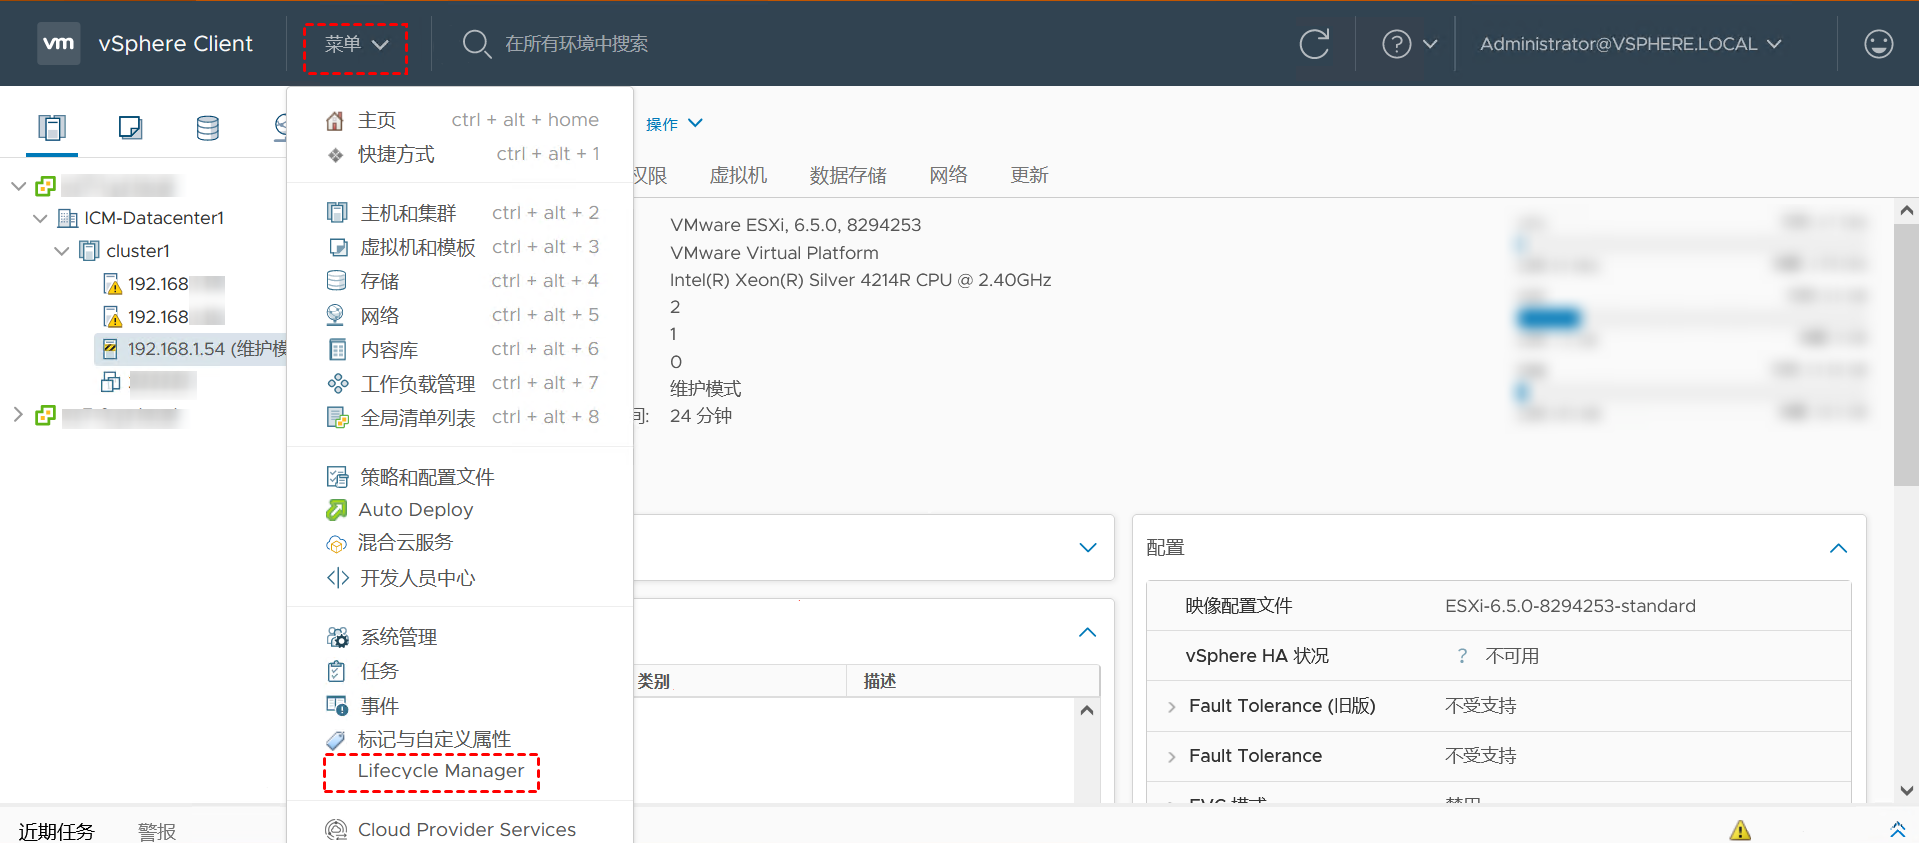Click the gear-people icon beside 系统管理
This screenshot has width=1919, height=843.
point(338,637)
